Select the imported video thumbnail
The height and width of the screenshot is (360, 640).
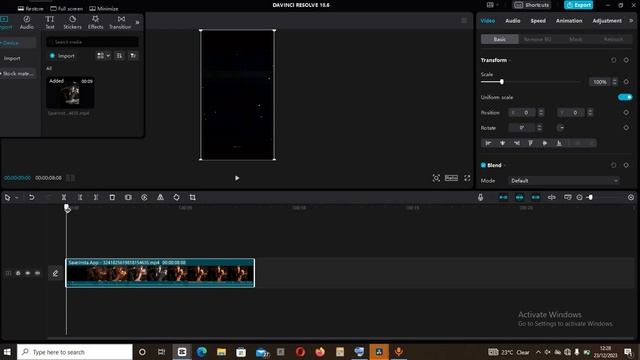tap(70, 93)
